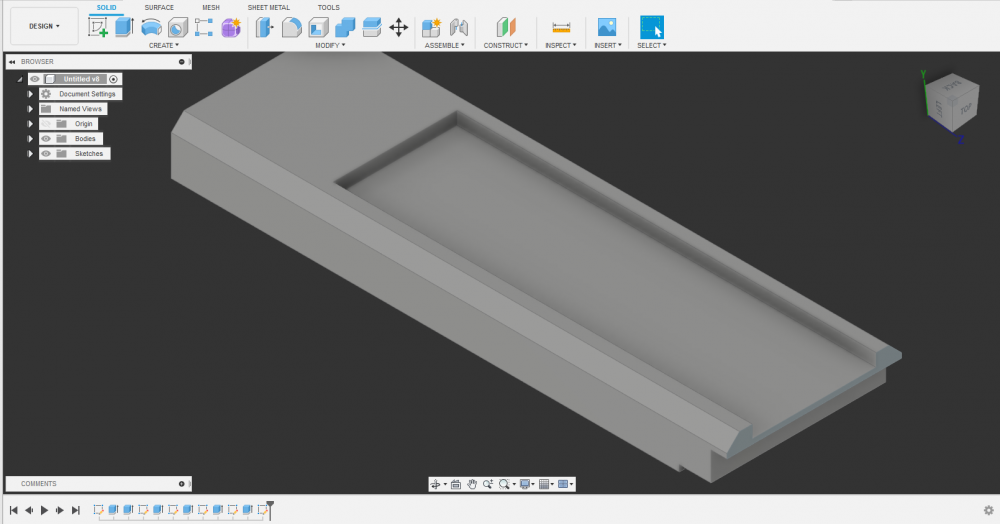Expand the Bodies node
Viewport: 1000px width, 524px height.
(x=30, y=138)
